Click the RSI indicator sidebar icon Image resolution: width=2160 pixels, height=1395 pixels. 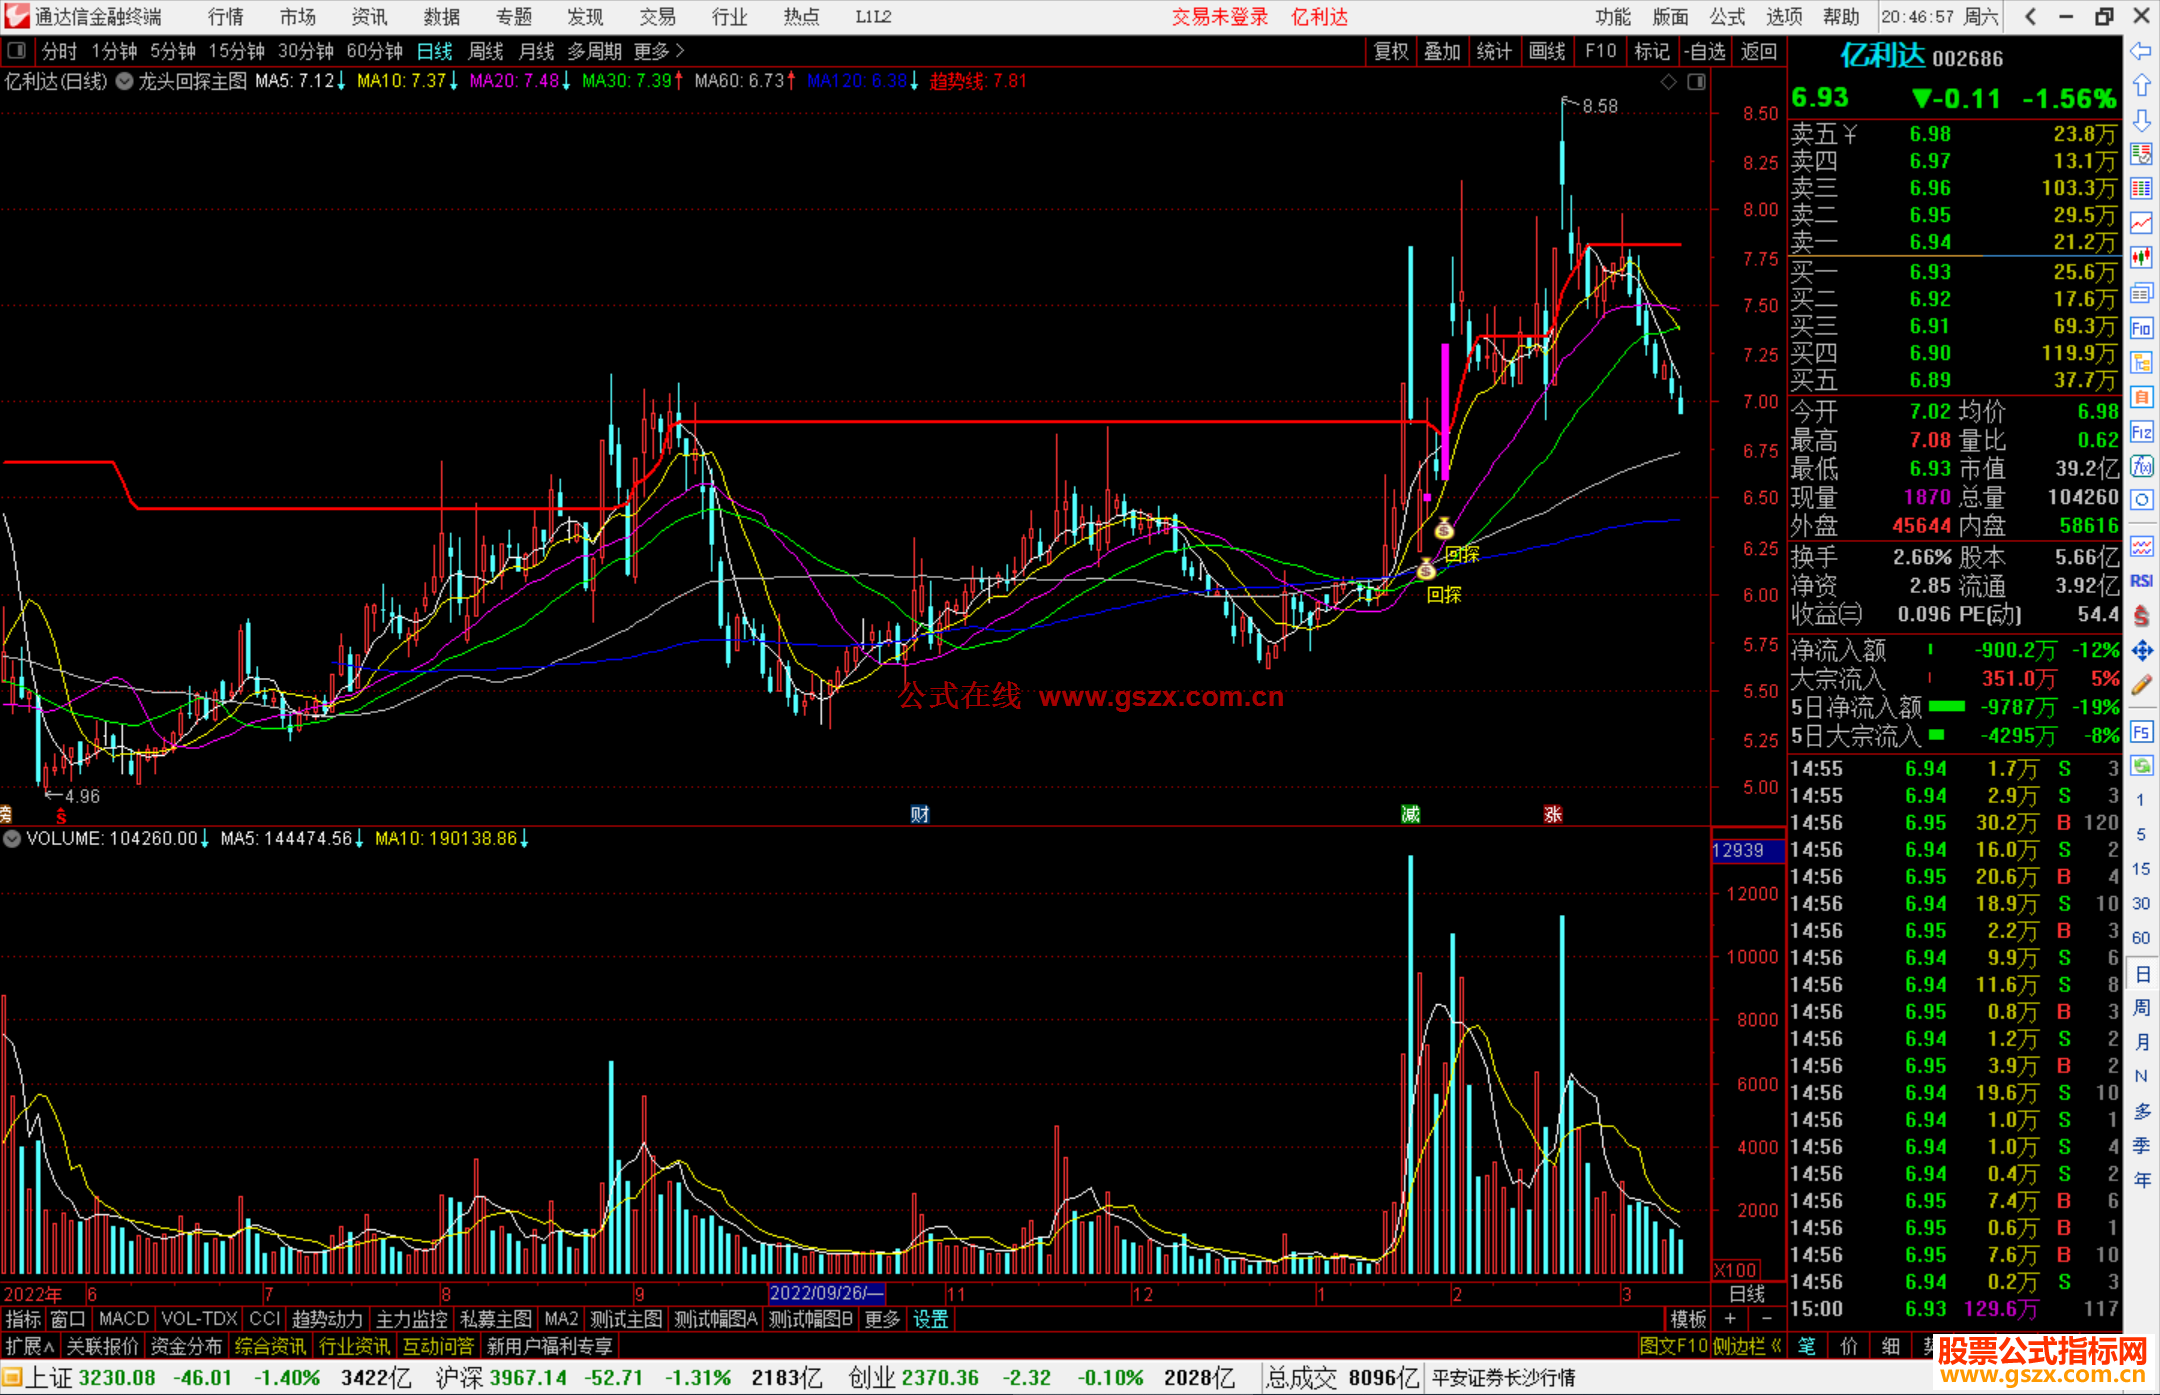pyautogui.click(x=2141, y=581)
